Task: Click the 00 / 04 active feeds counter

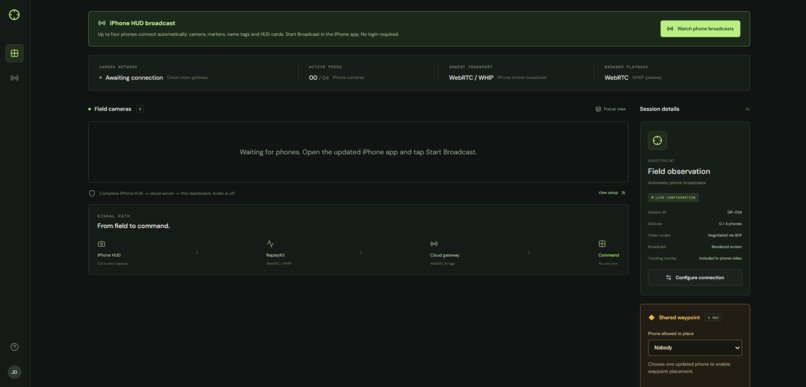Action: coord(319,78)
